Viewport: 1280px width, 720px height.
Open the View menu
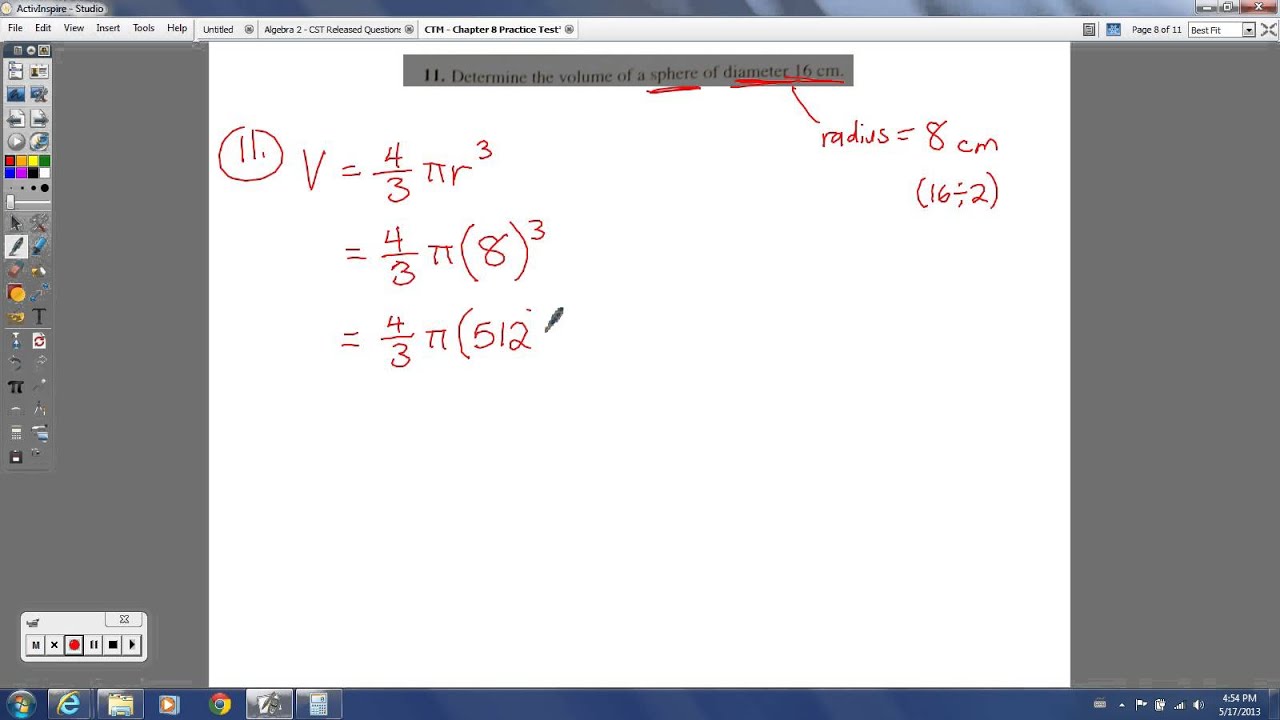tap(74, 29)
